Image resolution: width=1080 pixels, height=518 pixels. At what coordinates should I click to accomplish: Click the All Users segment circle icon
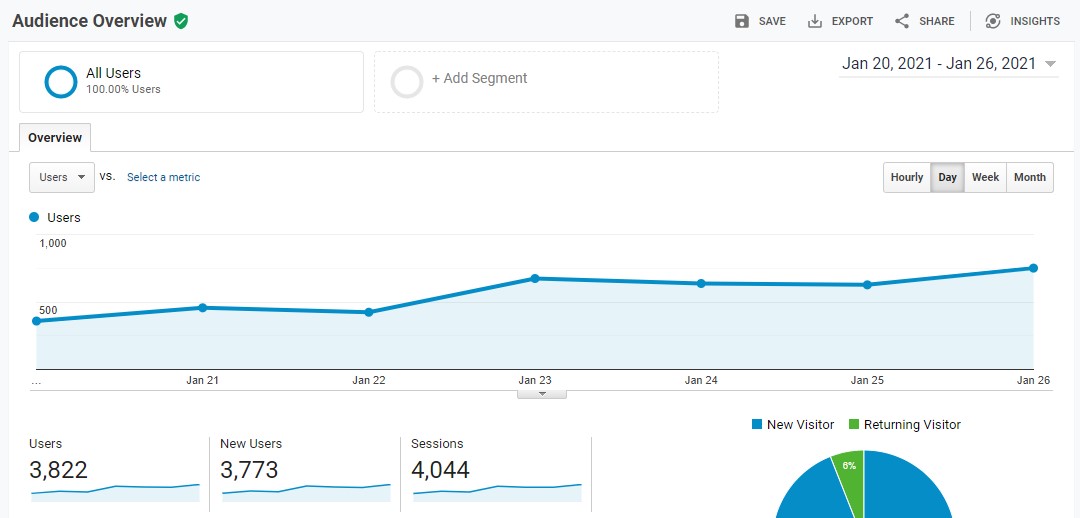click(61, 81)
